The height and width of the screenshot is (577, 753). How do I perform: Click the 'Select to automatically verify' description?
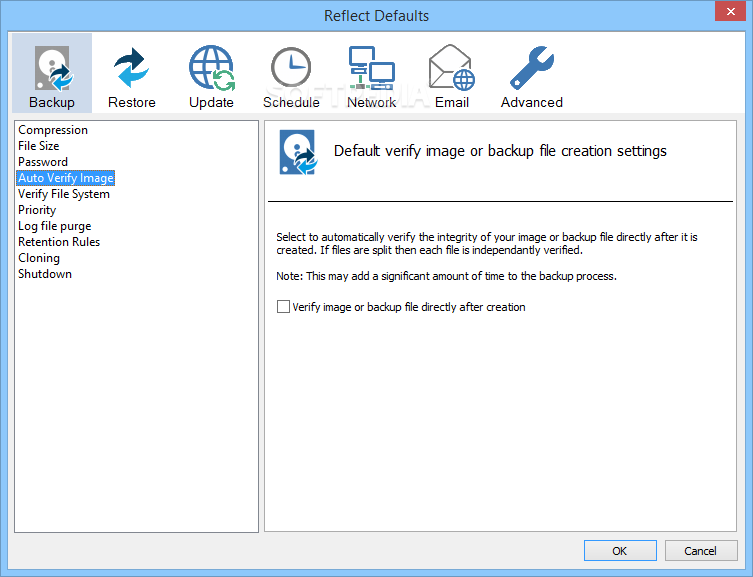pyautogui.click(x=486, y=243)
